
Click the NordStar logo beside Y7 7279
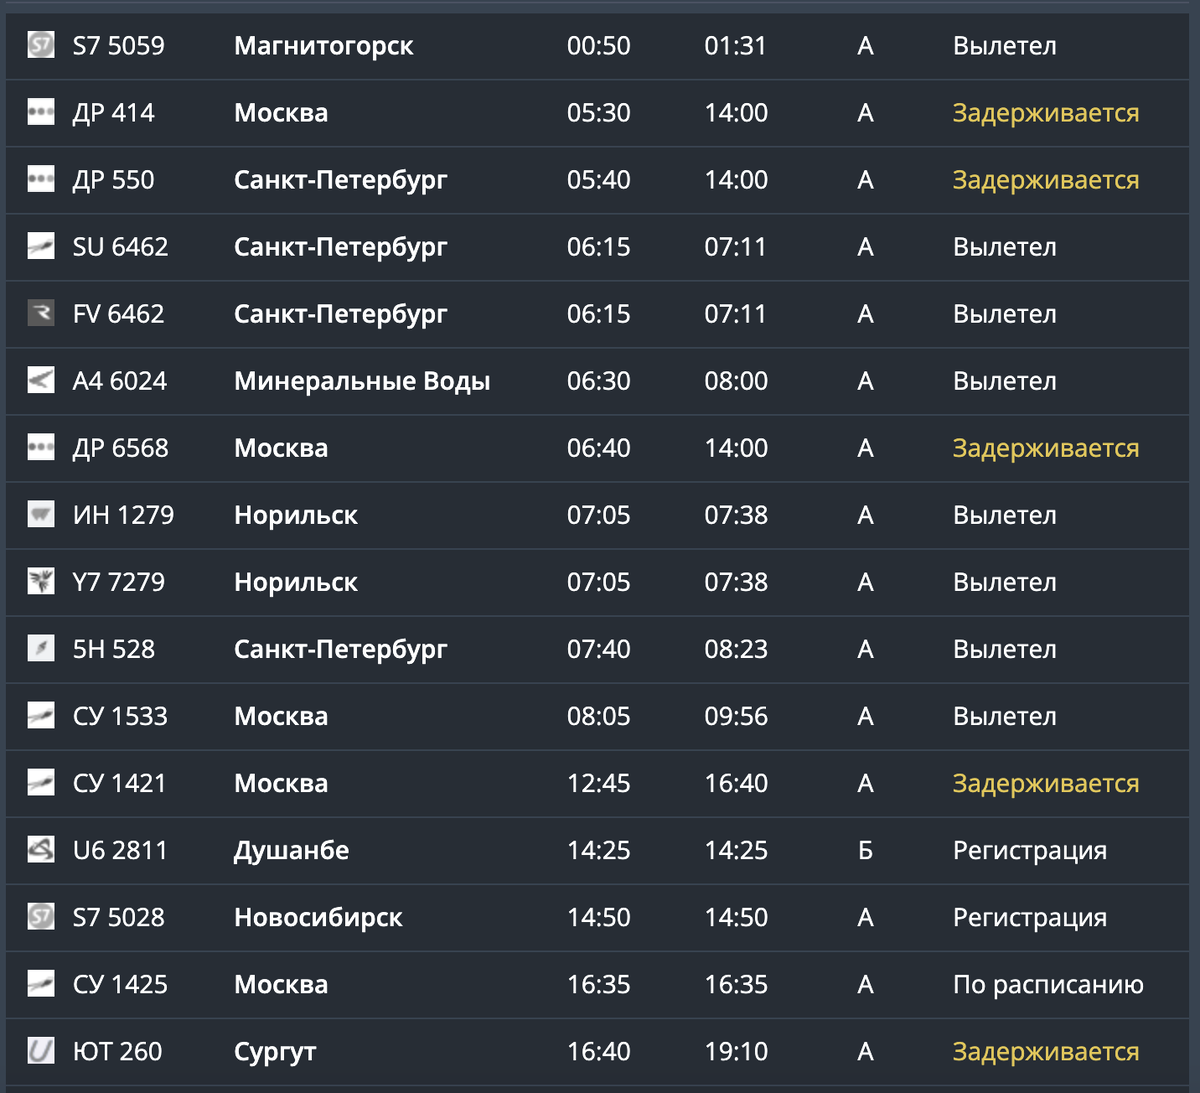pos(41,581)
